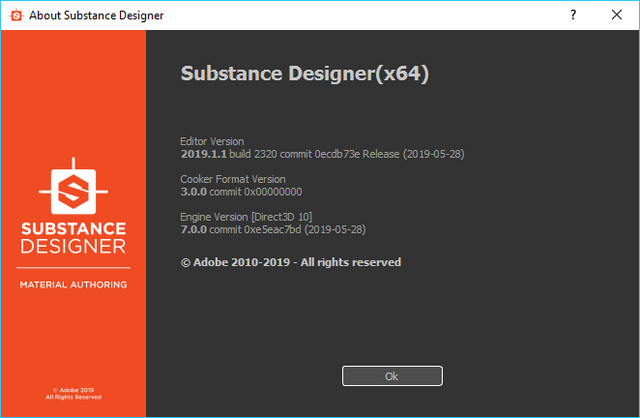Click the question mark help button

point(573,15)
